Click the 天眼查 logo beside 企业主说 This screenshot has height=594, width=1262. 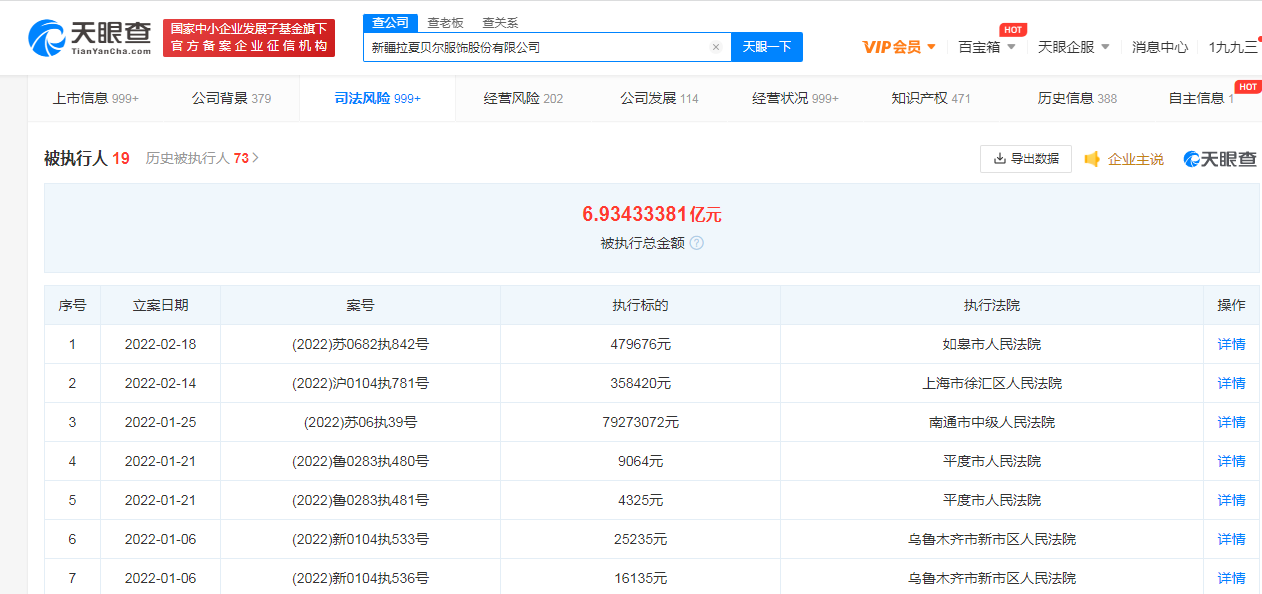pos(1219,159)
